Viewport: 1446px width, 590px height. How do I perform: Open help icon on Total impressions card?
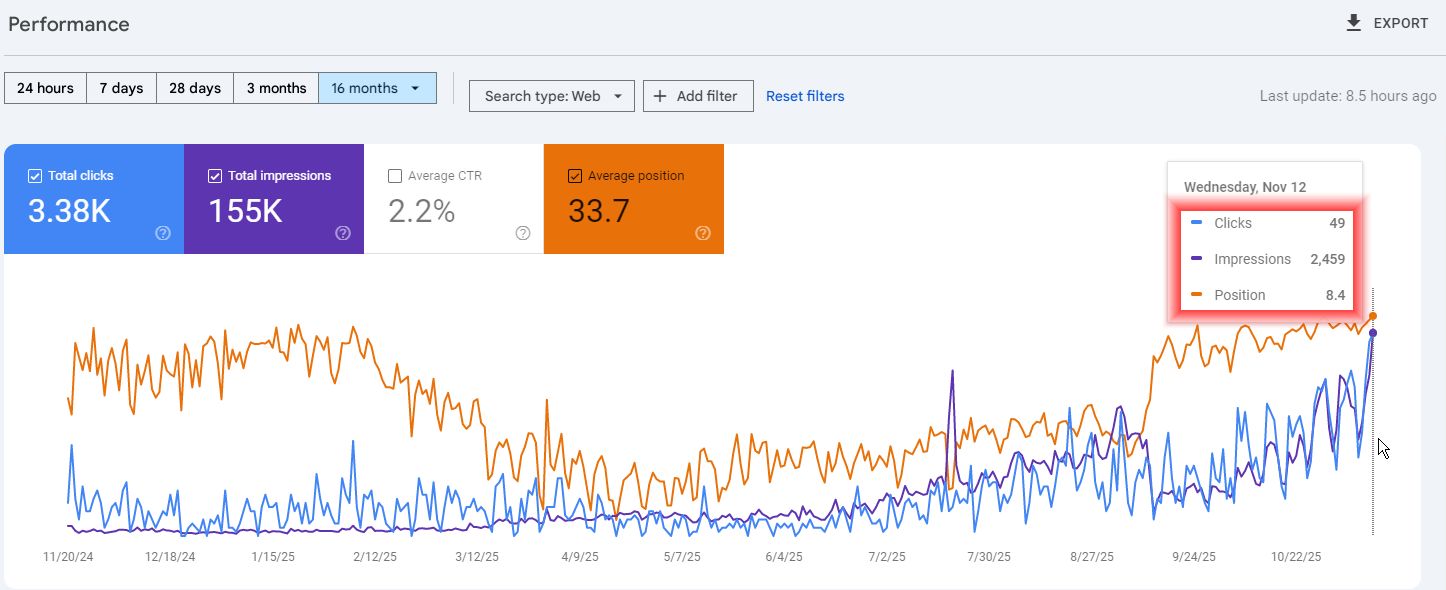343,233
